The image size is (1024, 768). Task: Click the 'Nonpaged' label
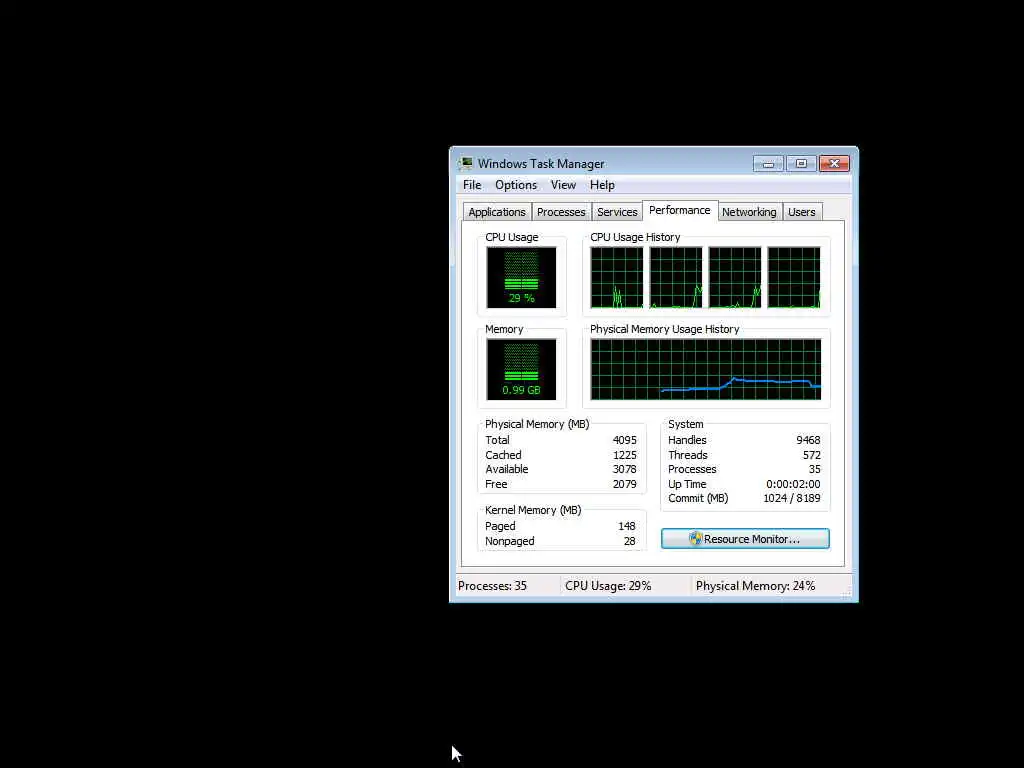point(509,541)
